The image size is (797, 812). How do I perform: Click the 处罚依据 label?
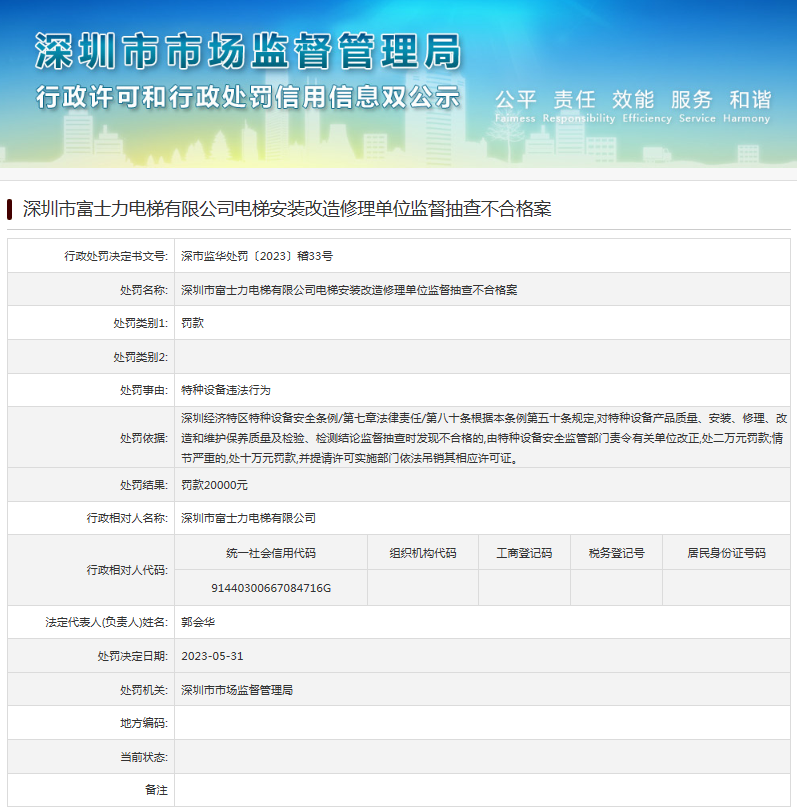tap(144, 438)
